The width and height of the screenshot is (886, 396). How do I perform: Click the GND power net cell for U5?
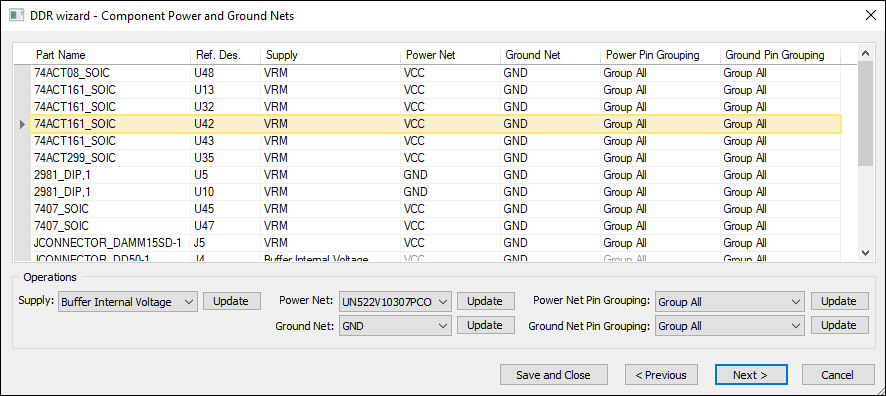[450, 175]
